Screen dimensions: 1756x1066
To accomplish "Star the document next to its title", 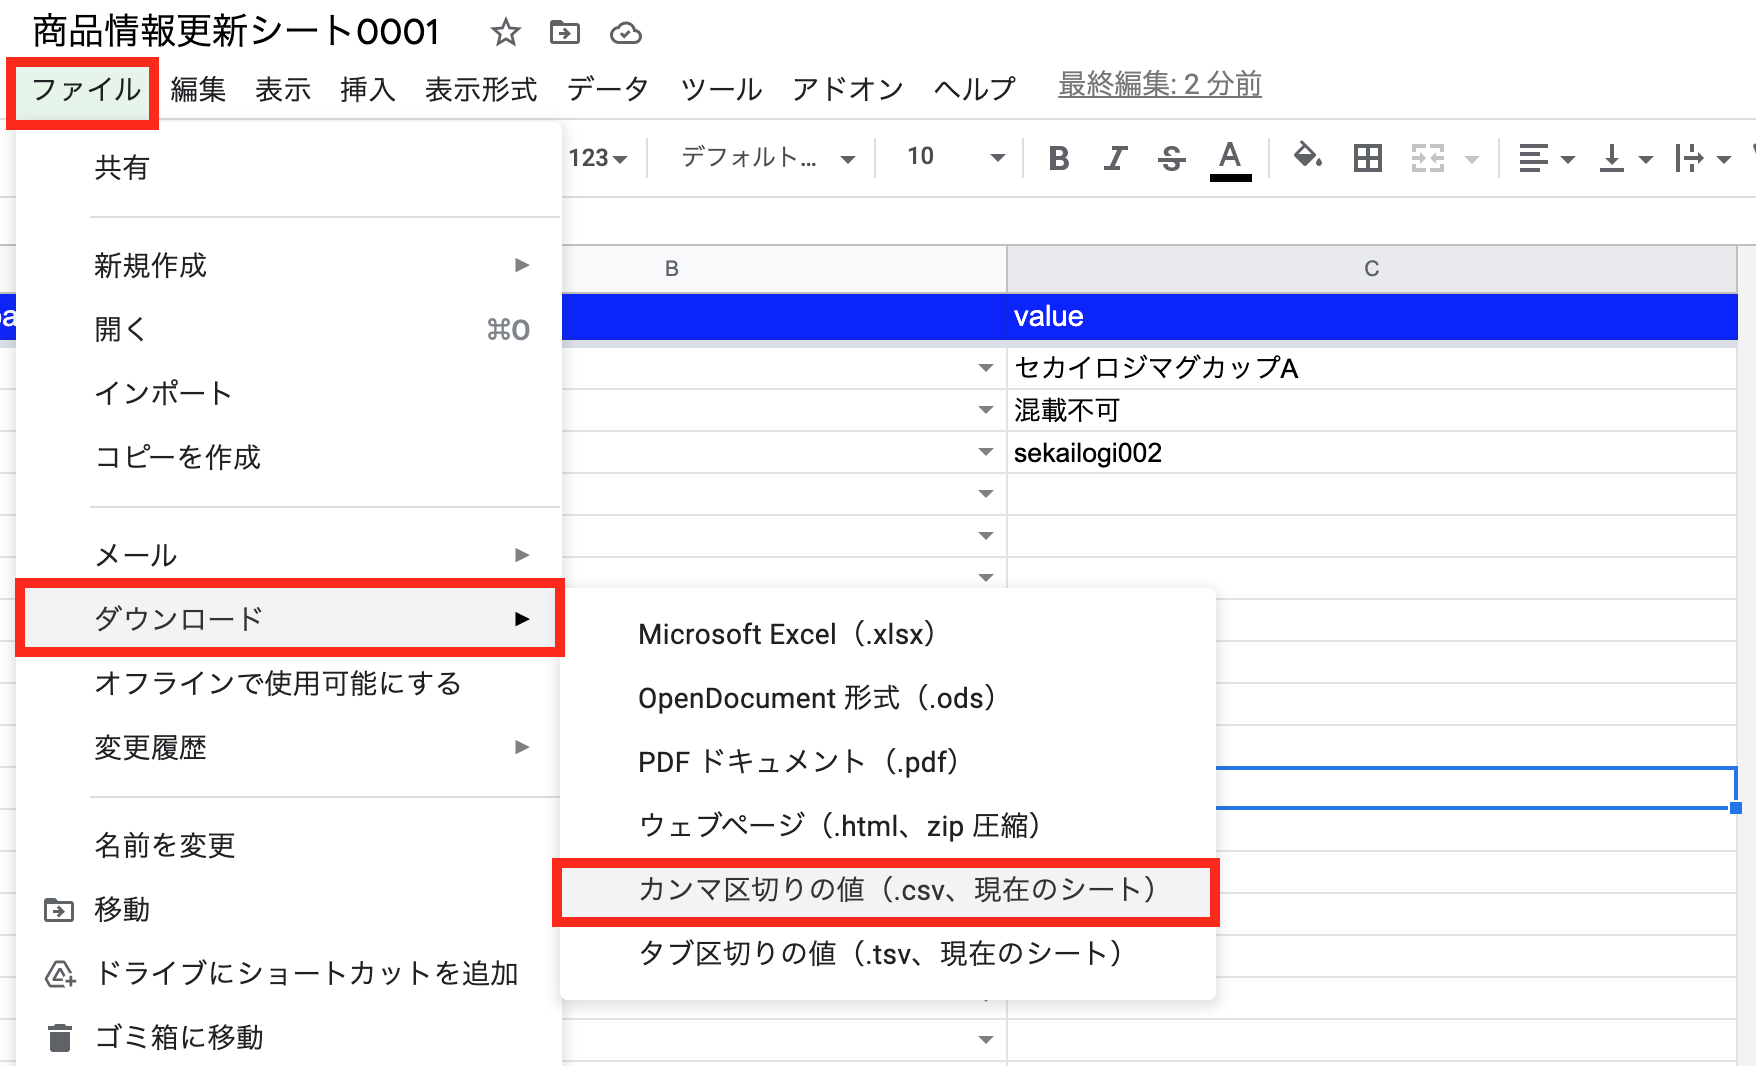I will coord(505,33).
